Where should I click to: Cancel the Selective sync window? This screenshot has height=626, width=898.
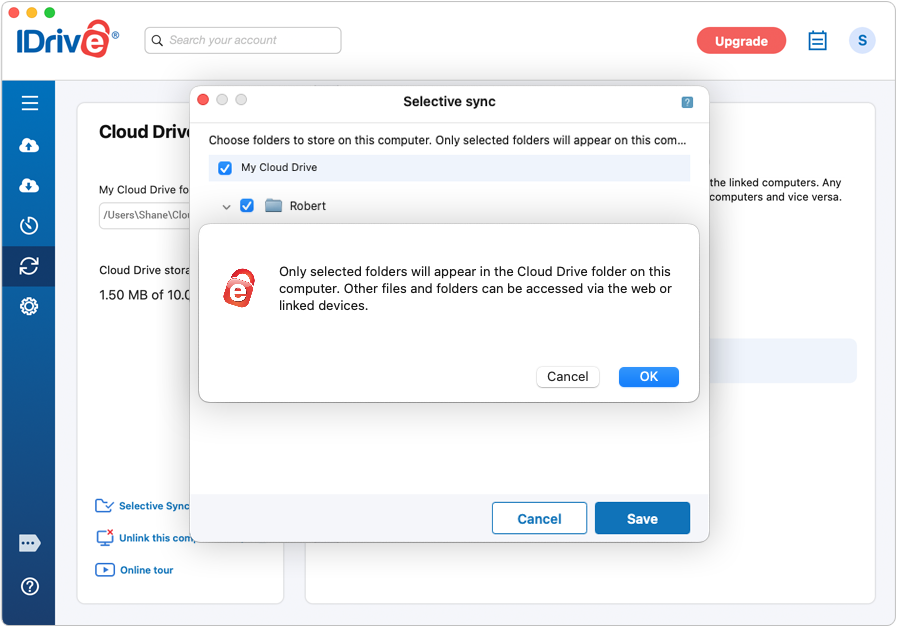click(539, 518)
